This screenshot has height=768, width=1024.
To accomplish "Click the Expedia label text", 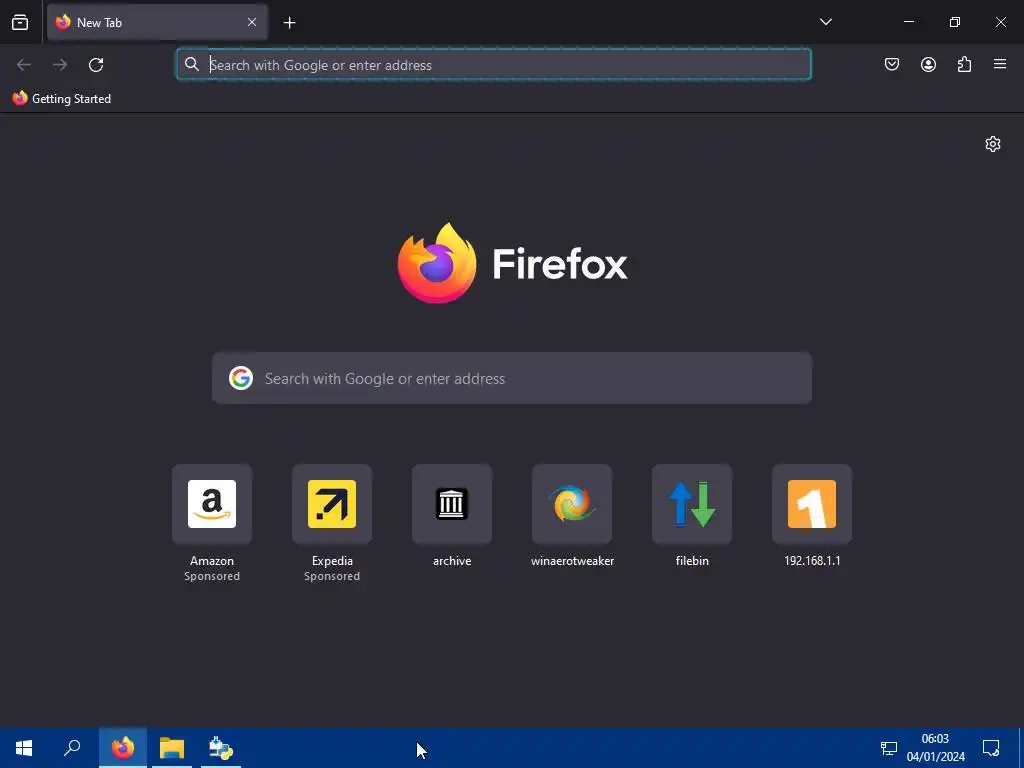I will 332,561.
